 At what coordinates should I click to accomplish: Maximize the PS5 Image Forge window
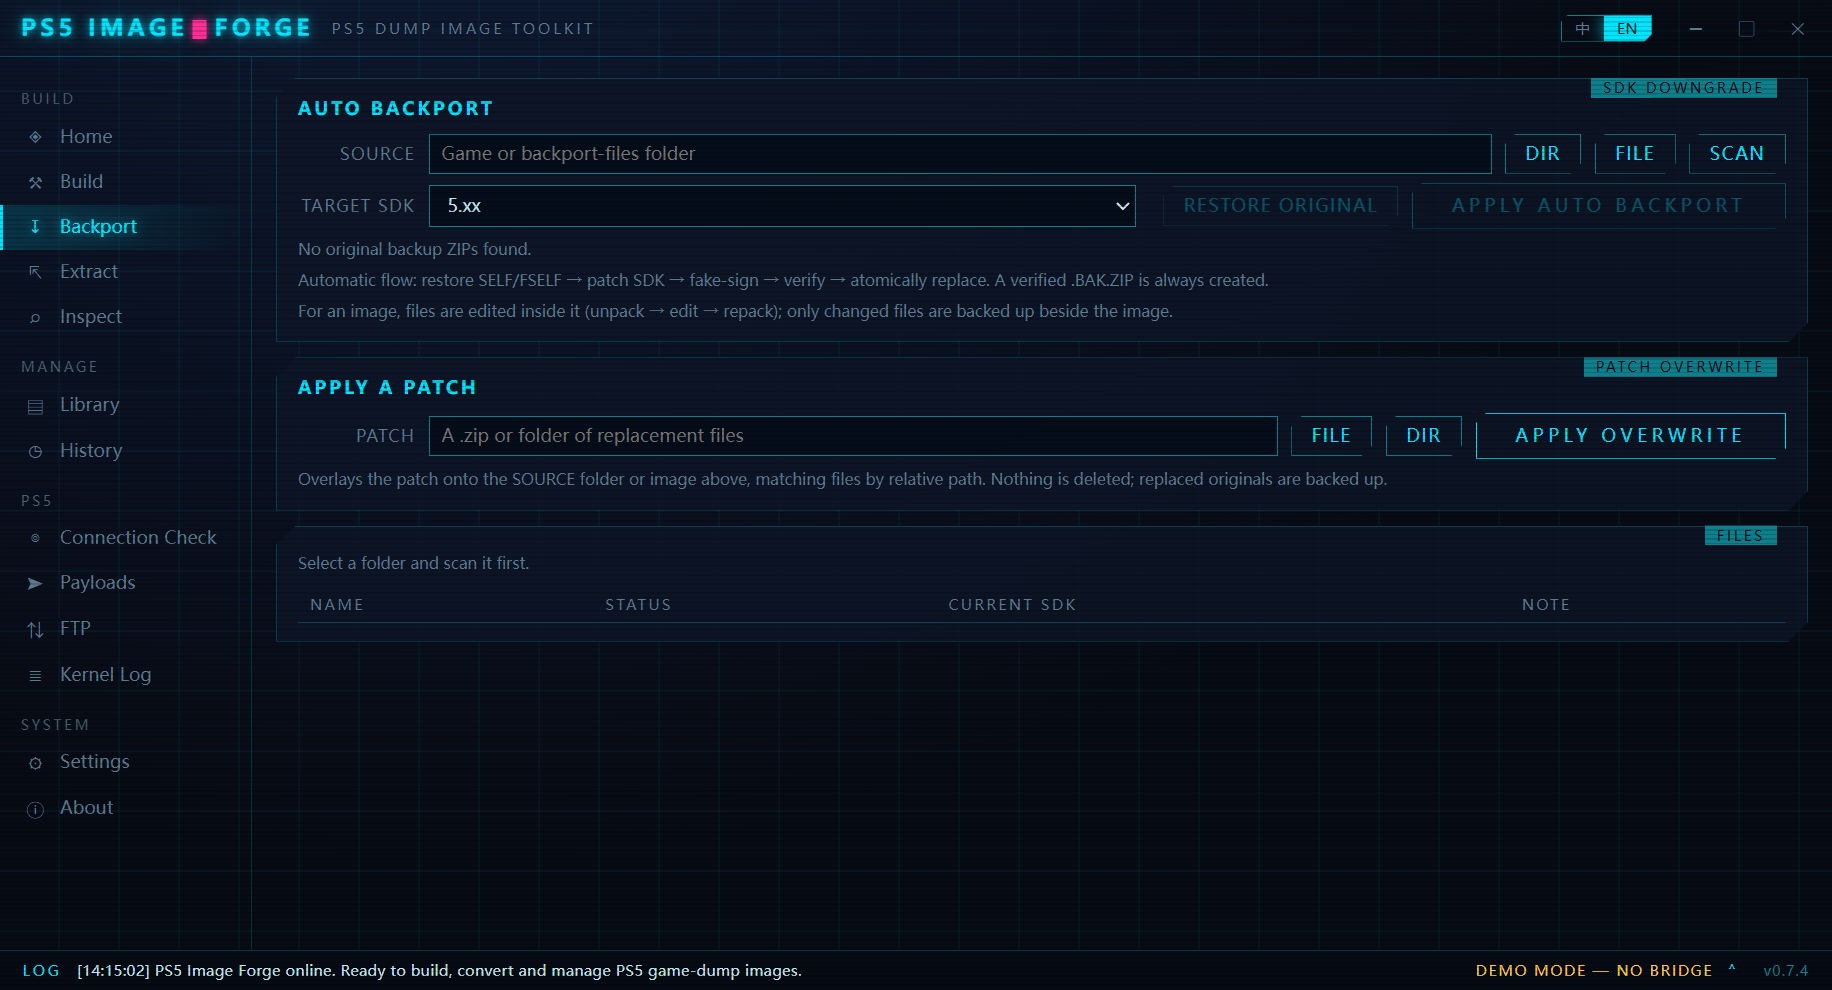[x=1747, y=29]
